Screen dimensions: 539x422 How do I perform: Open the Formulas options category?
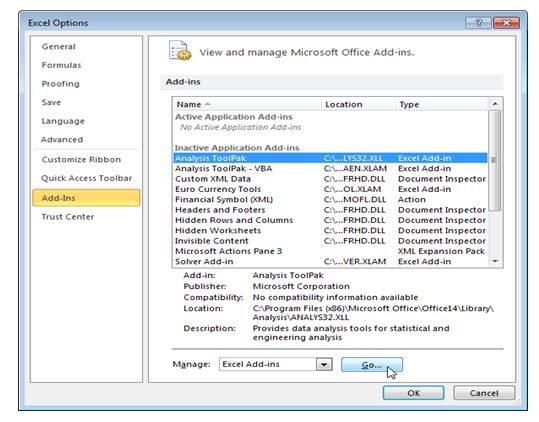click(62, 65)
